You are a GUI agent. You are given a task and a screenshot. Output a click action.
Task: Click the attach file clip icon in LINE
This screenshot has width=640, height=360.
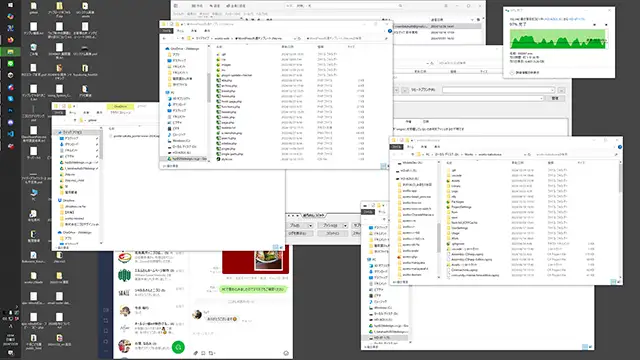click(196, 353)
